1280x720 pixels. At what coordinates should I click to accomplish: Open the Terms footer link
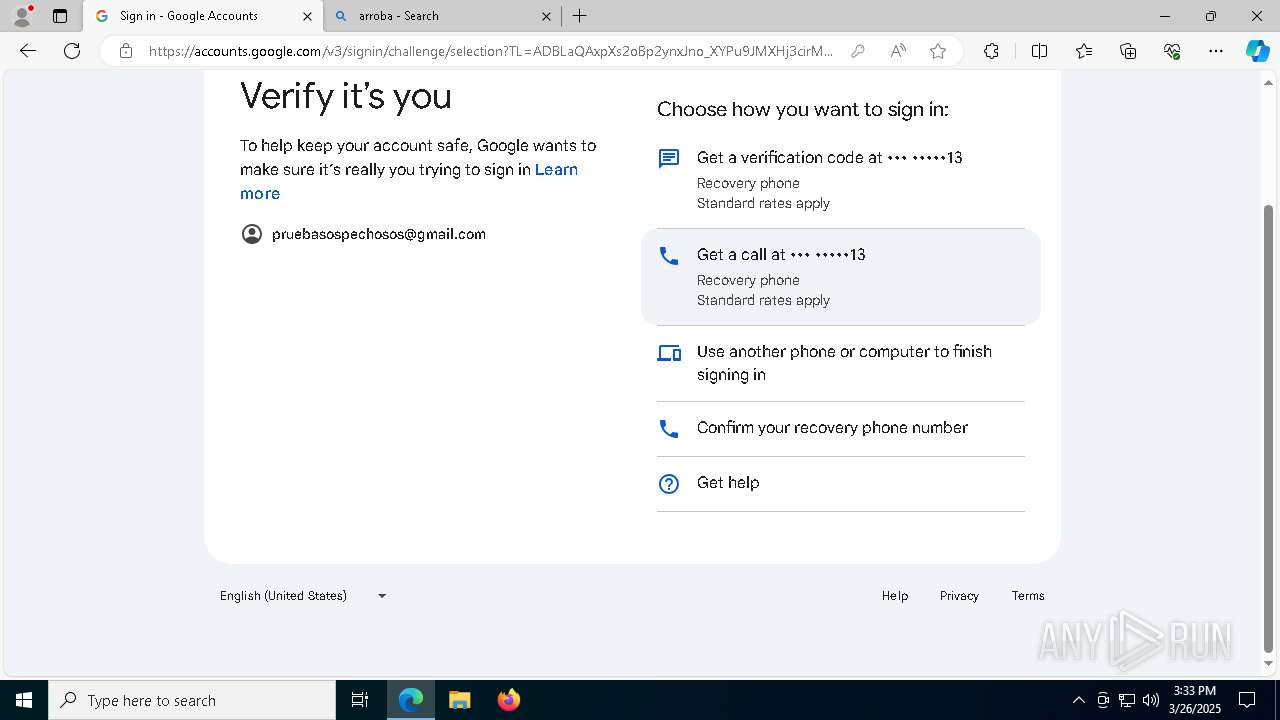tap(1028, 596)
